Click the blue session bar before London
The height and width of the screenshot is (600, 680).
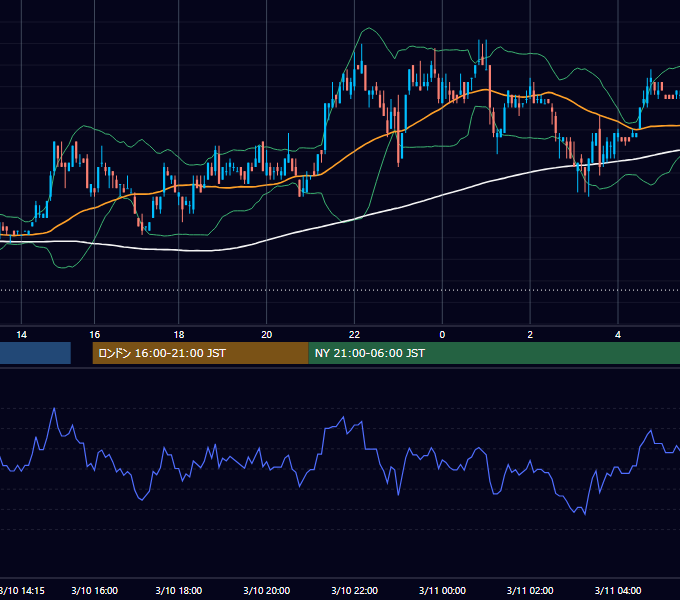(35, 353)
